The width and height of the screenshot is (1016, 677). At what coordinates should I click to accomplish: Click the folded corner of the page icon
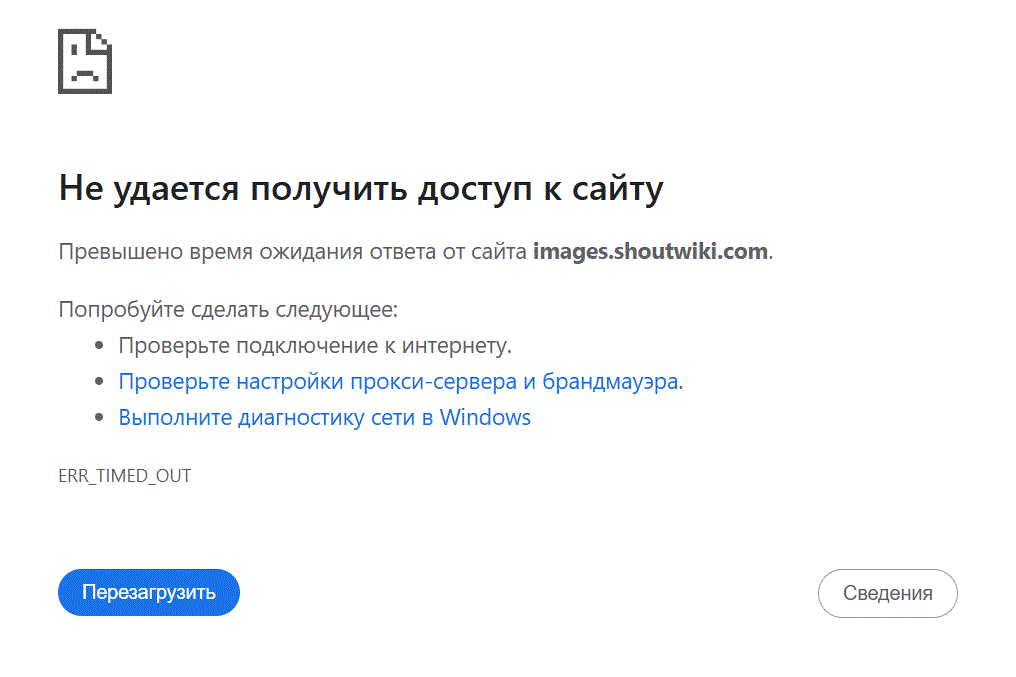coord(101,41)
